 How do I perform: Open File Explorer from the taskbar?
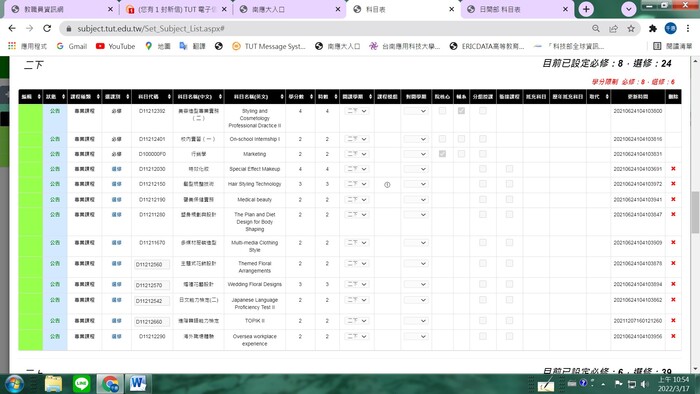pyautogui.click(x=53, y=384)
